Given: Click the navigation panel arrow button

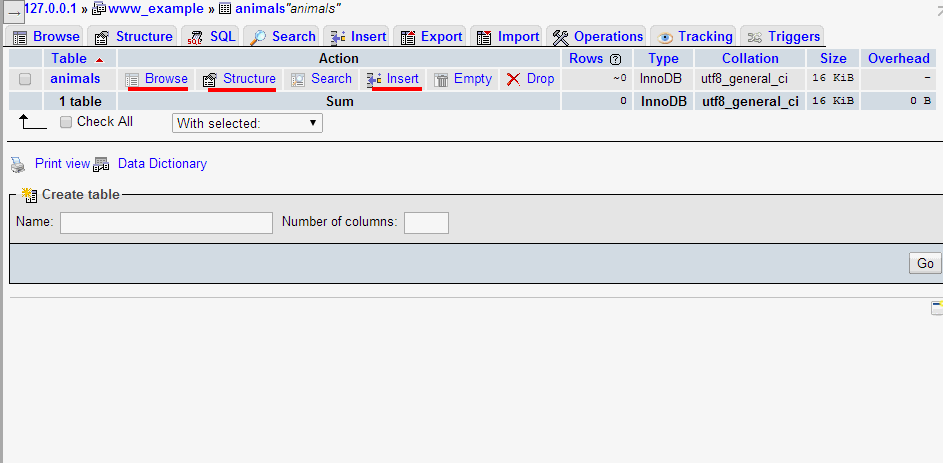Looking at the screenshot, I should [x=13, y=12].
